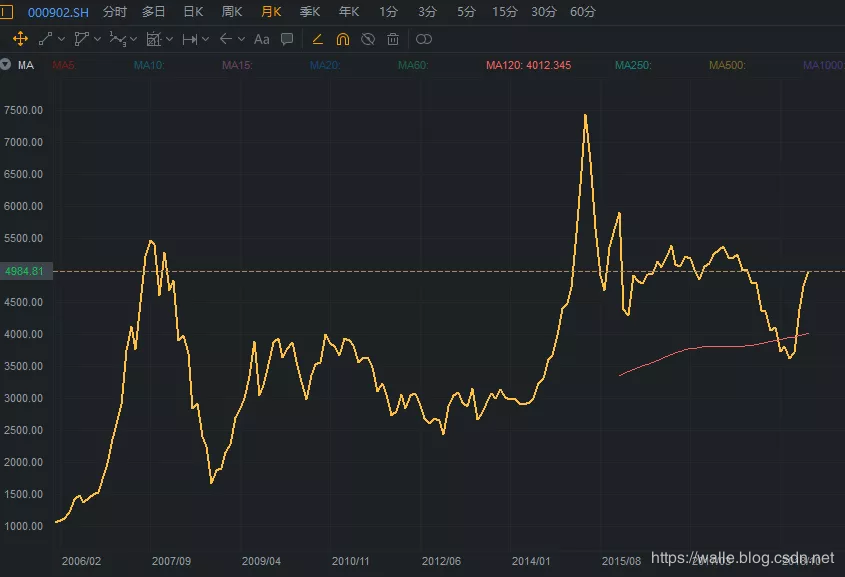Viewport: 845px width, 577px height.
Task: Click the 2007/09 date axis label
Action: point(171,561)
